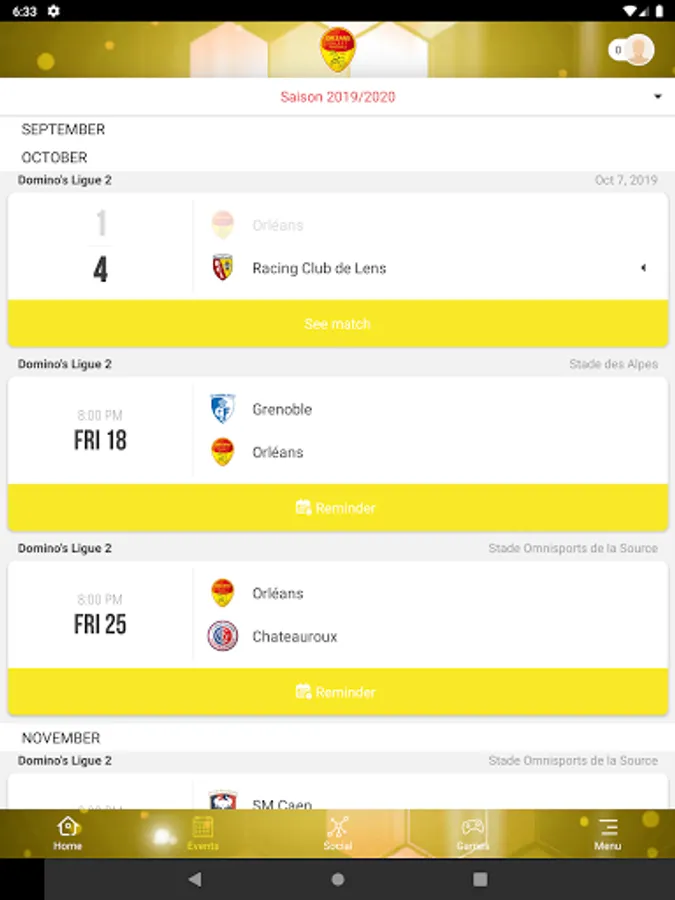The width and height of the screenshot is (675, 900).
Task: Open the Home tab
Action: (x=68, y=834)
